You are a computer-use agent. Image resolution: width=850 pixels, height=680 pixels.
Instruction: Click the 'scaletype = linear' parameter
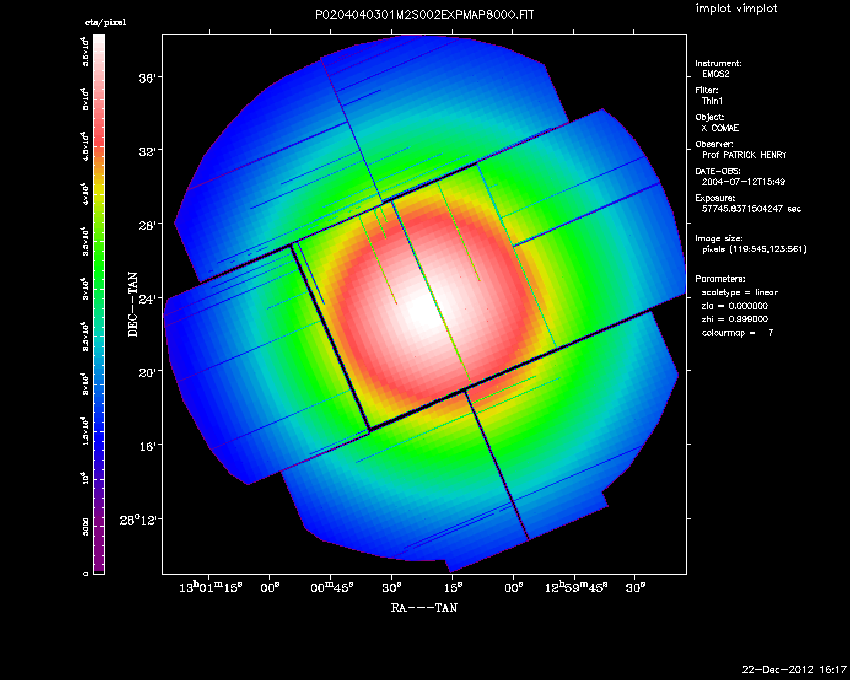pos(739,292)
